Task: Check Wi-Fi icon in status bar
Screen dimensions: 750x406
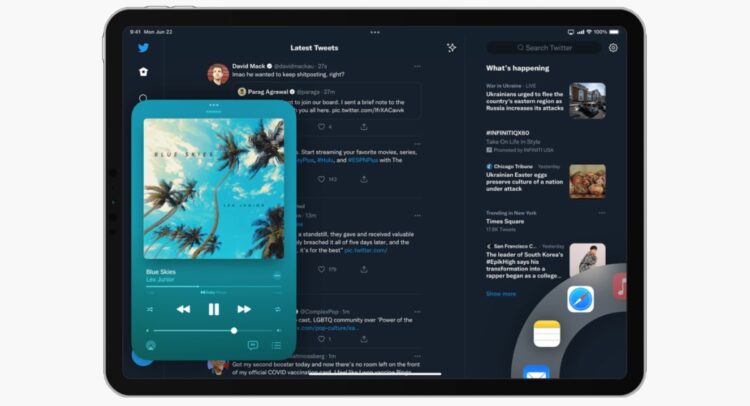Action: pos(589,32)
